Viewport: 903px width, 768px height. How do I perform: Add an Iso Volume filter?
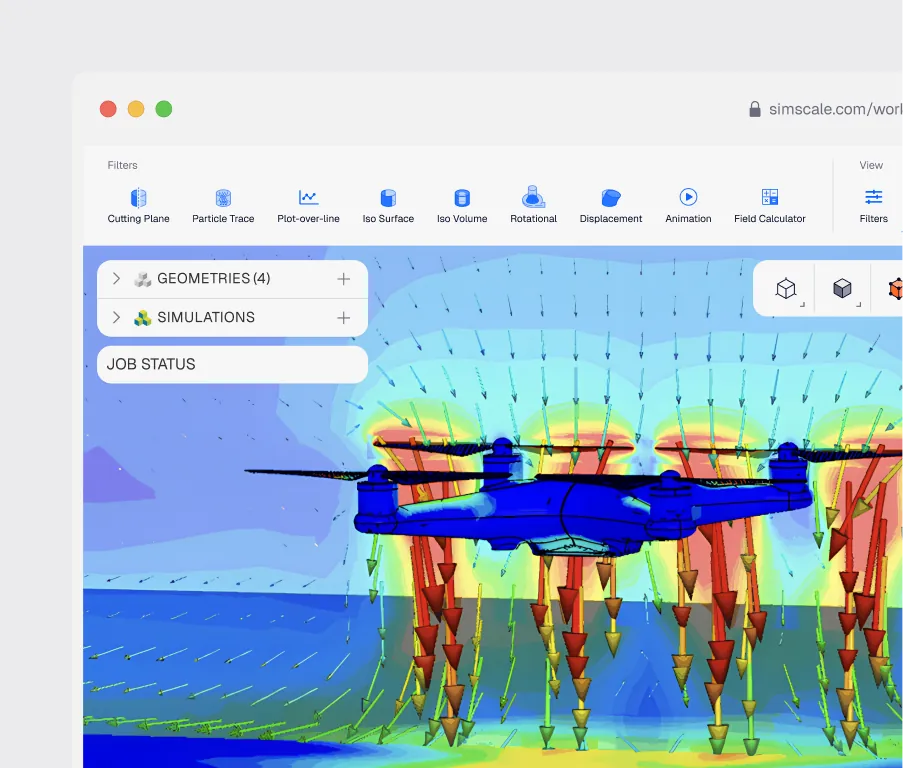click(x=462, y=206)
